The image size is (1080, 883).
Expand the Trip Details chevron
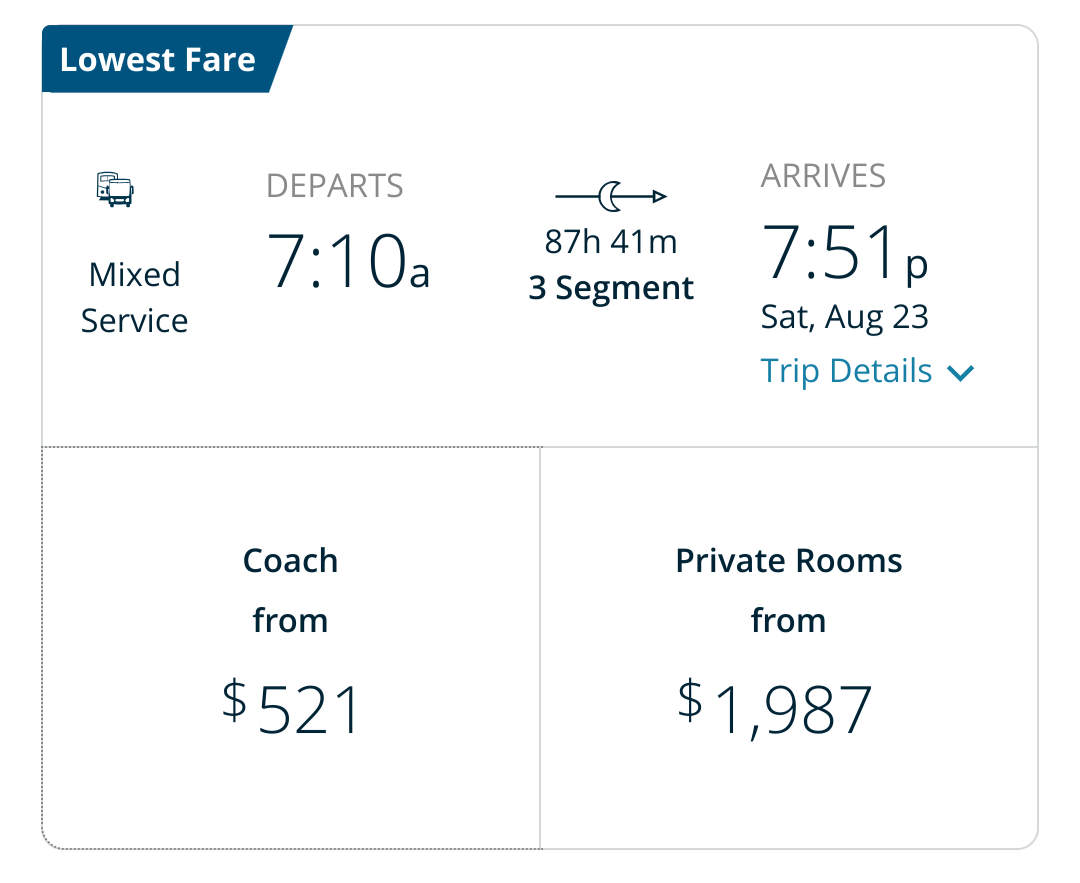click(x=960, y=373)
